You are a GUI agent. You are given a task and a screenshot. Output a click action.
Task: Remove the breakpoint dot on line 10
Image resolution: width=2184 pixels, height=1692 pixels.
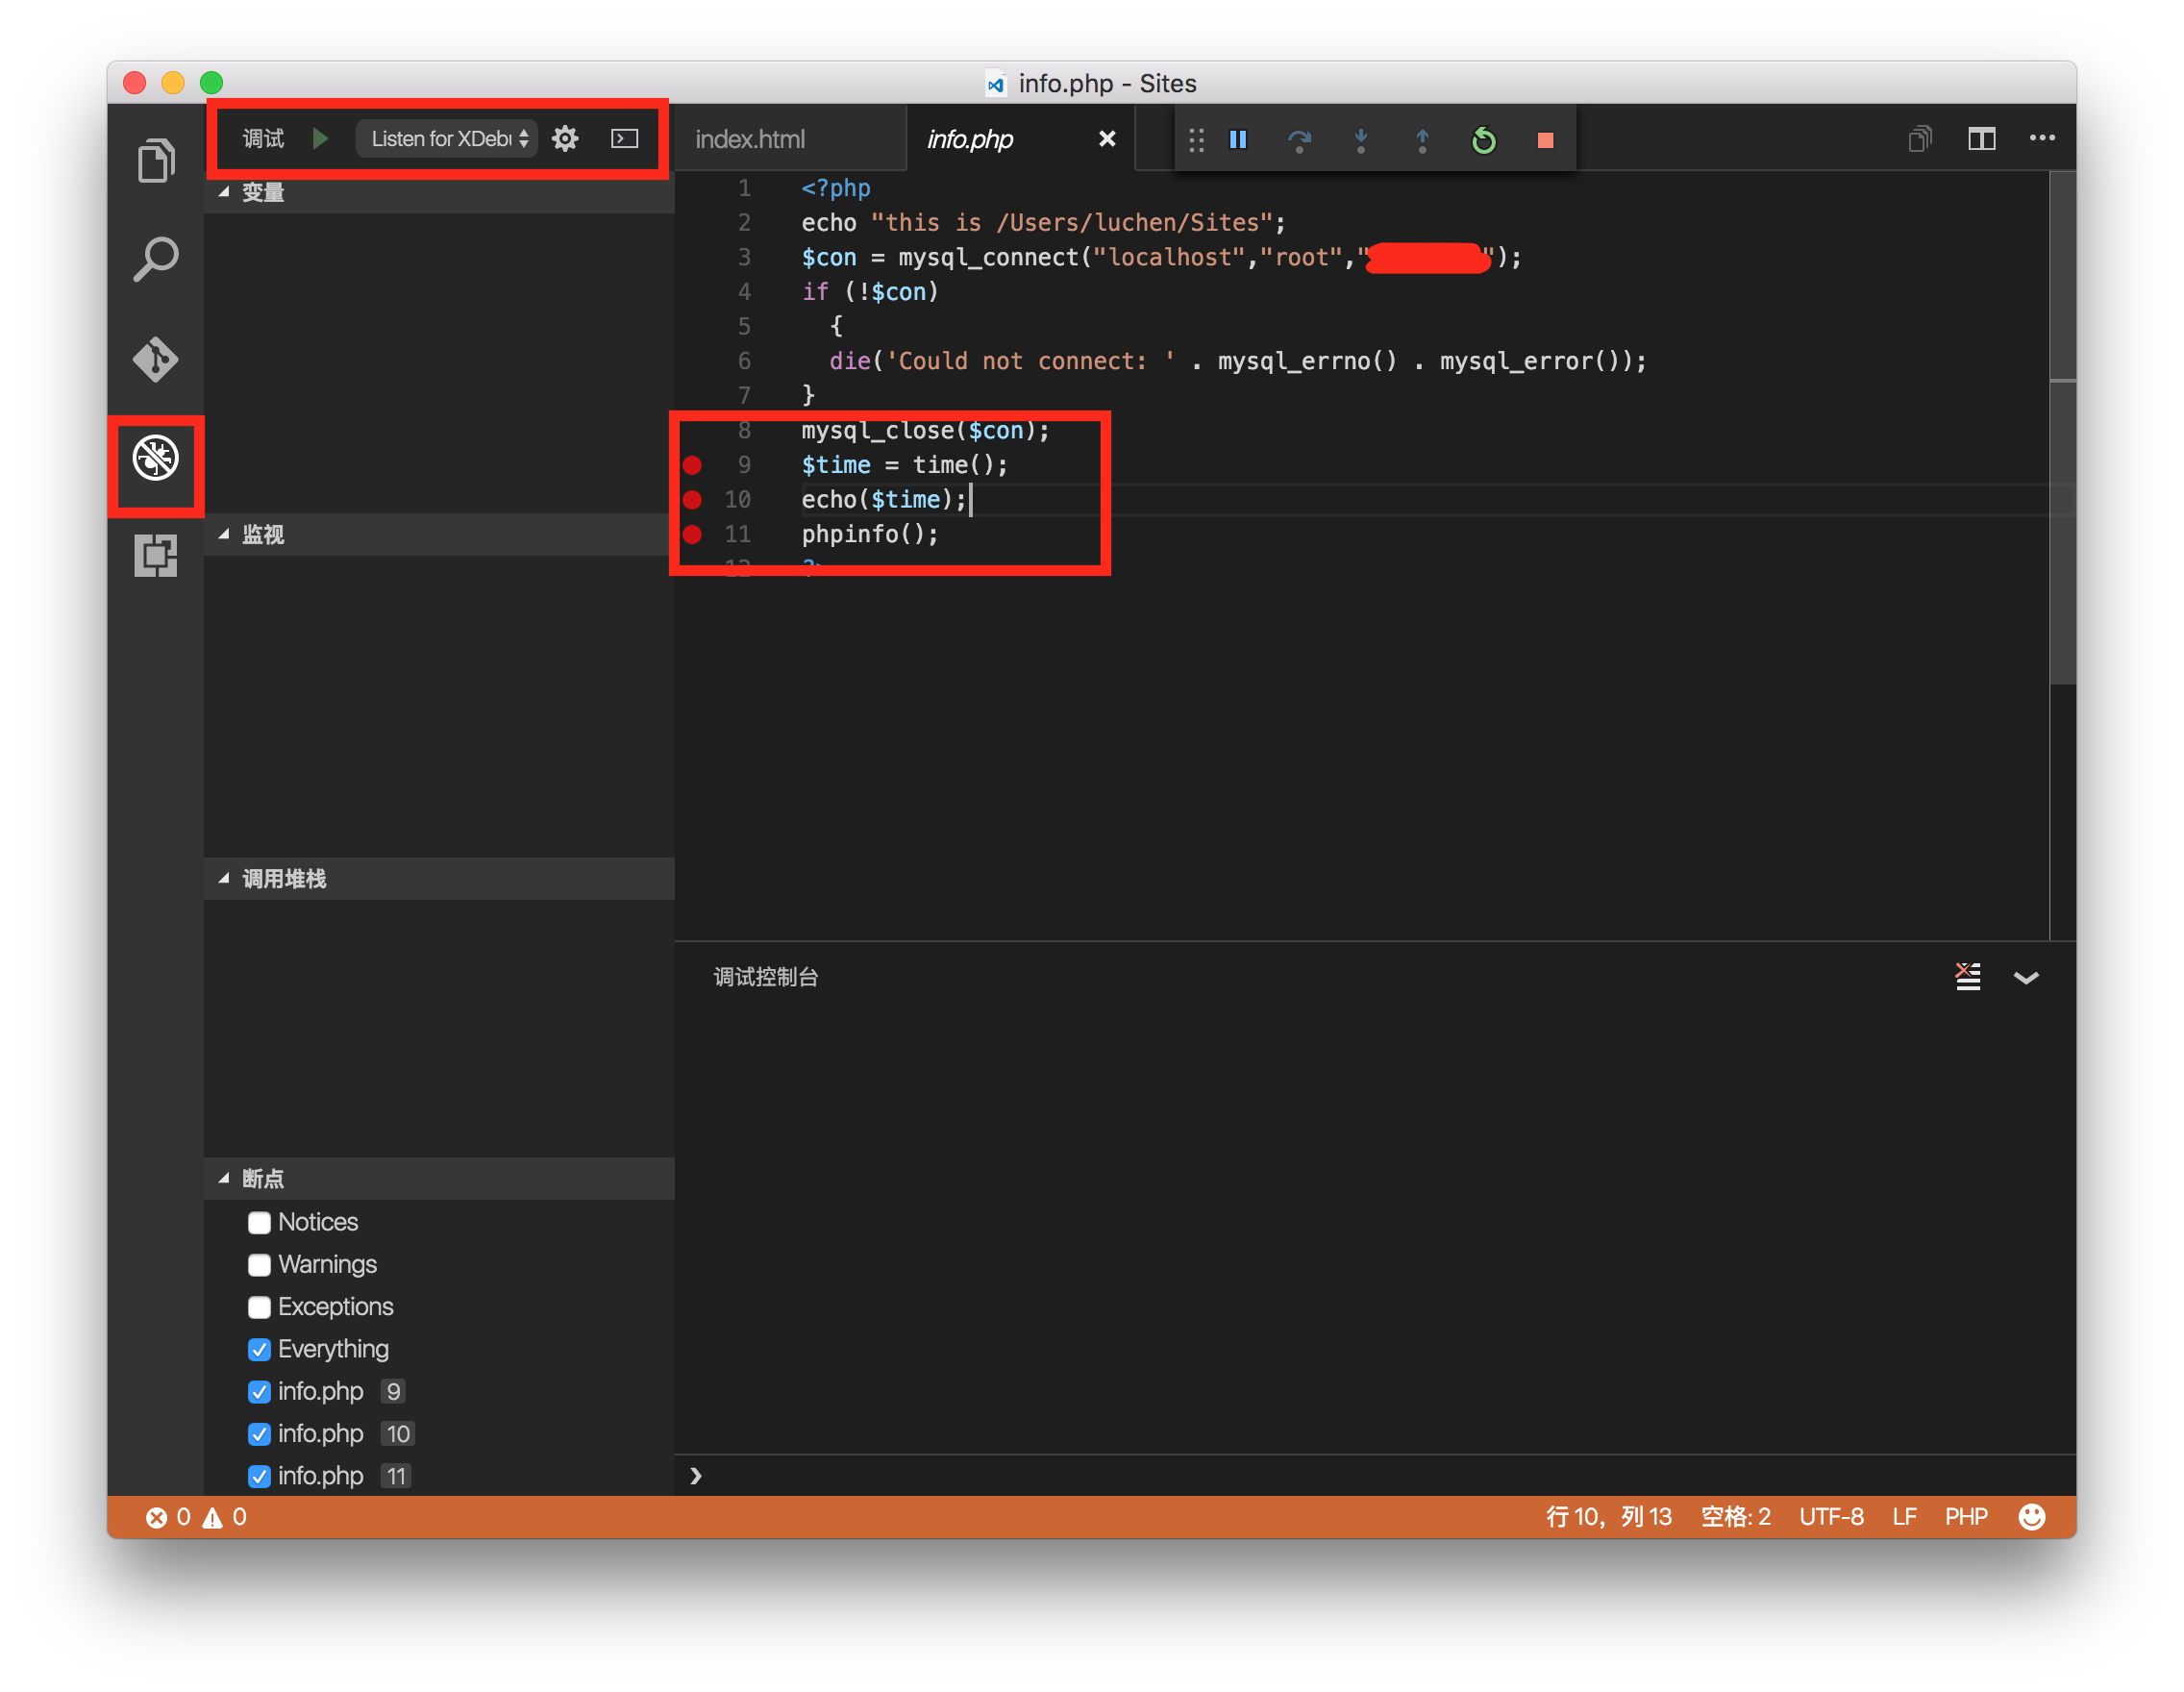tap(692, 500)
